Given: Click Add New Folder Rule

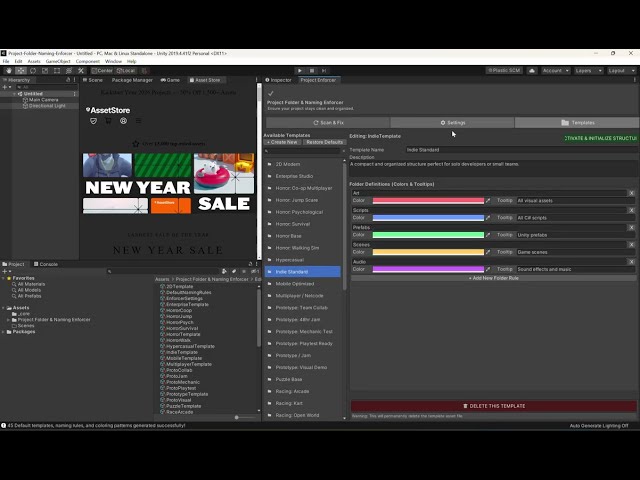Looking at the screenshot, I should coord(493,278).
